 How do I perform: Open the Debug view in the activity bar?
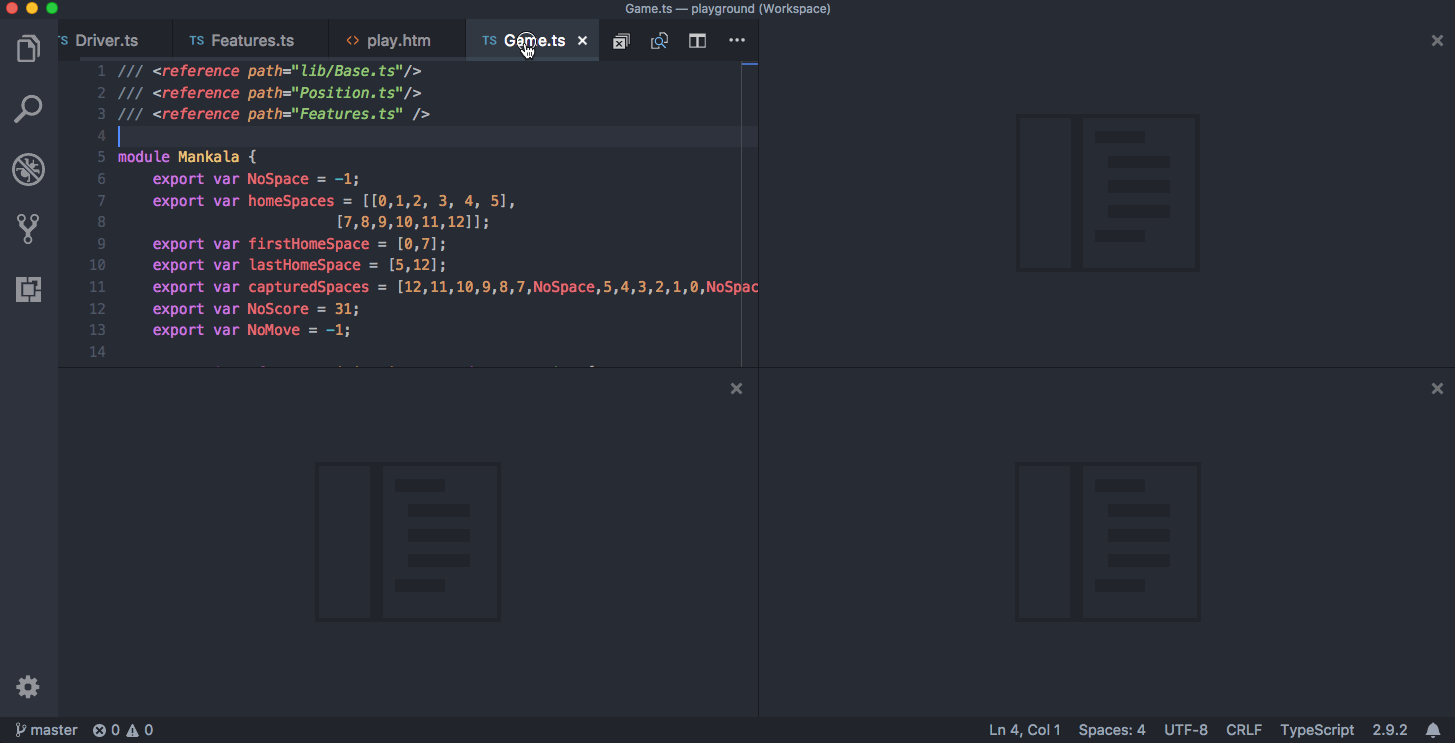pos(28,169)
